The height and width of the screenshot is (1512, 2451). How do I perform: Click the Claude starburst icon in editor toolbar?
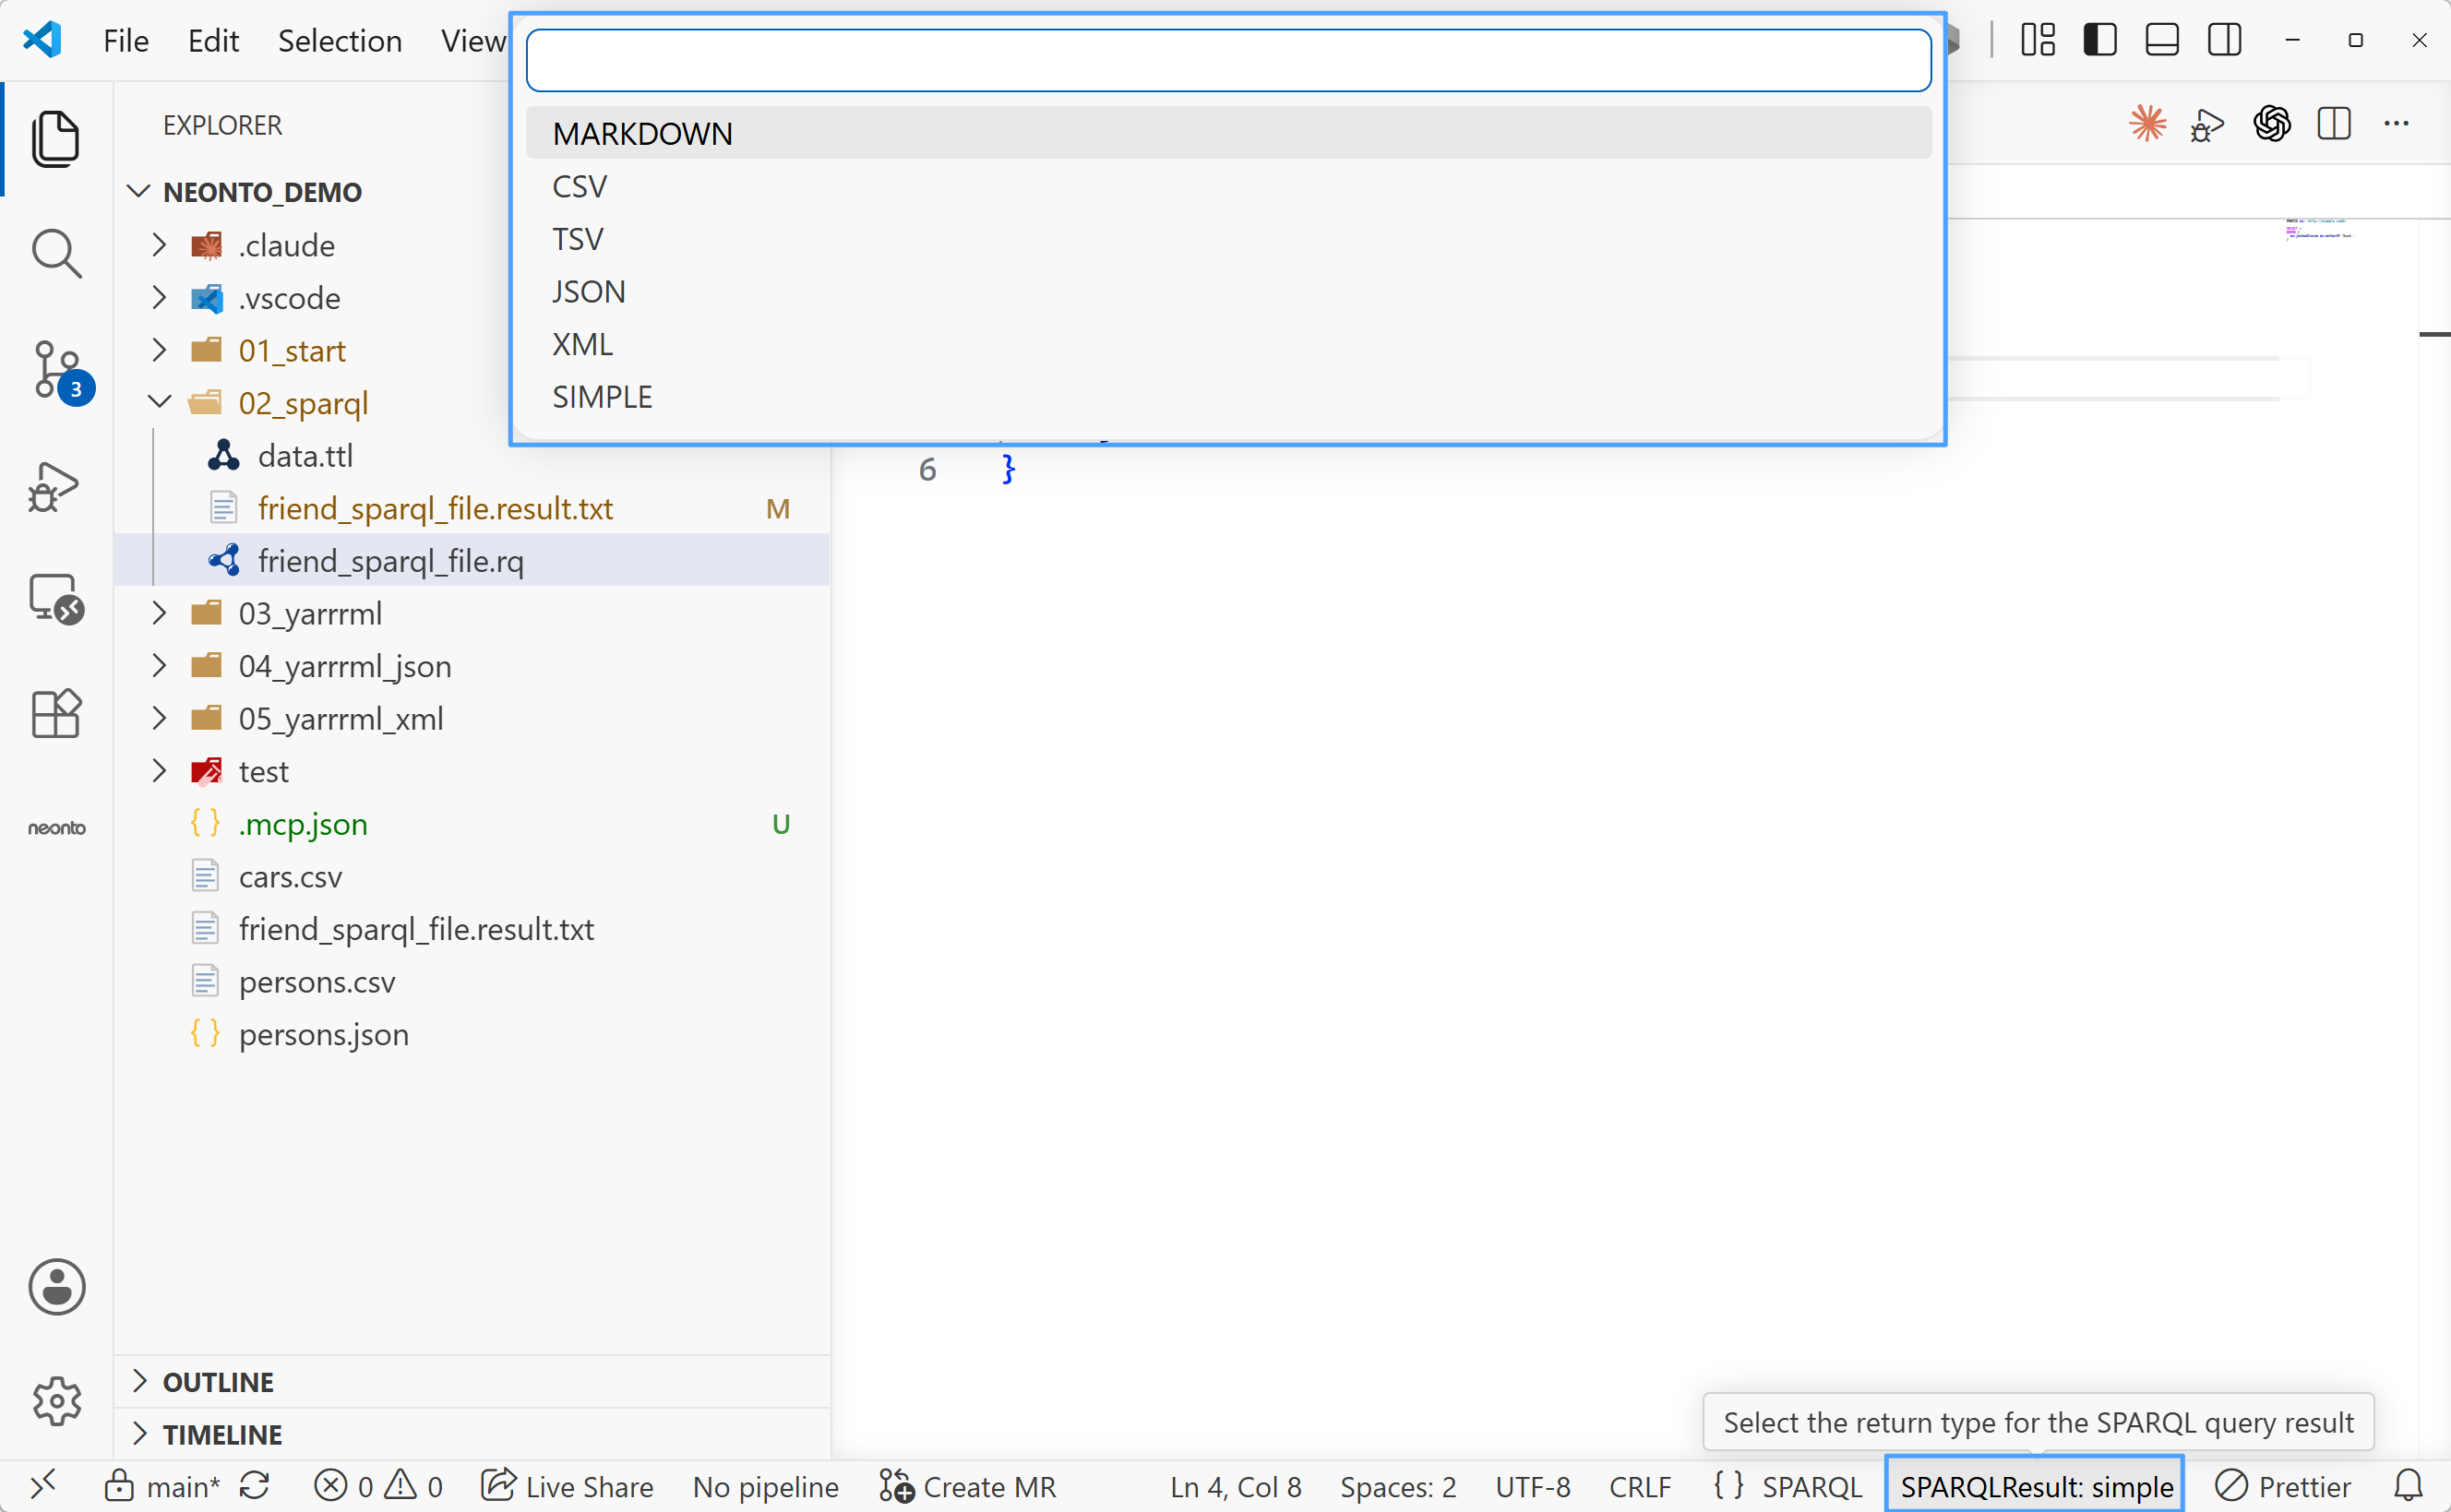2147,124
